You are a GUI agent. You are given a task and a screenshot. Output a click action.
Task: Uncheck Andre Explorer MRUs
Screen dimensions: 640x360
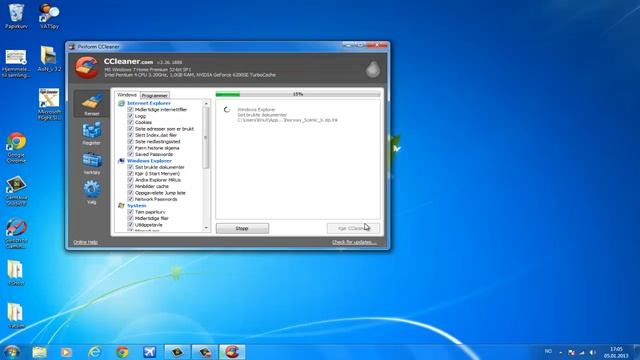(131, 180)
